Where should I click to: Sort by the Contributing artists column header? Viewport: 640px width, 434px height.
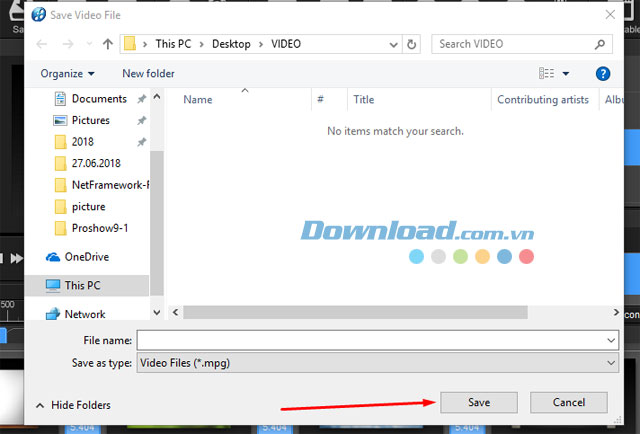point(543,100)
